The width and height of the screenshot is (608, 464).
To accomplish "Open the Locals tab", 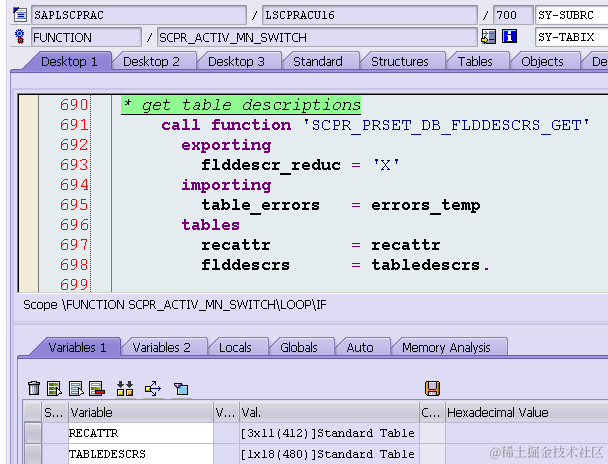I will tap(235, 347).
